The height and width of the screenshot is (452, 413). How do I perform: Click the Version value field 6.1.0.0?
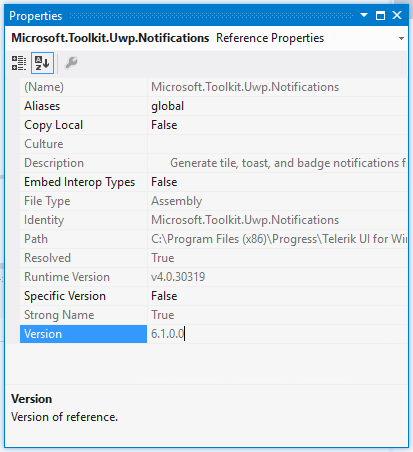pyautogui.click(x=277, y=334)
